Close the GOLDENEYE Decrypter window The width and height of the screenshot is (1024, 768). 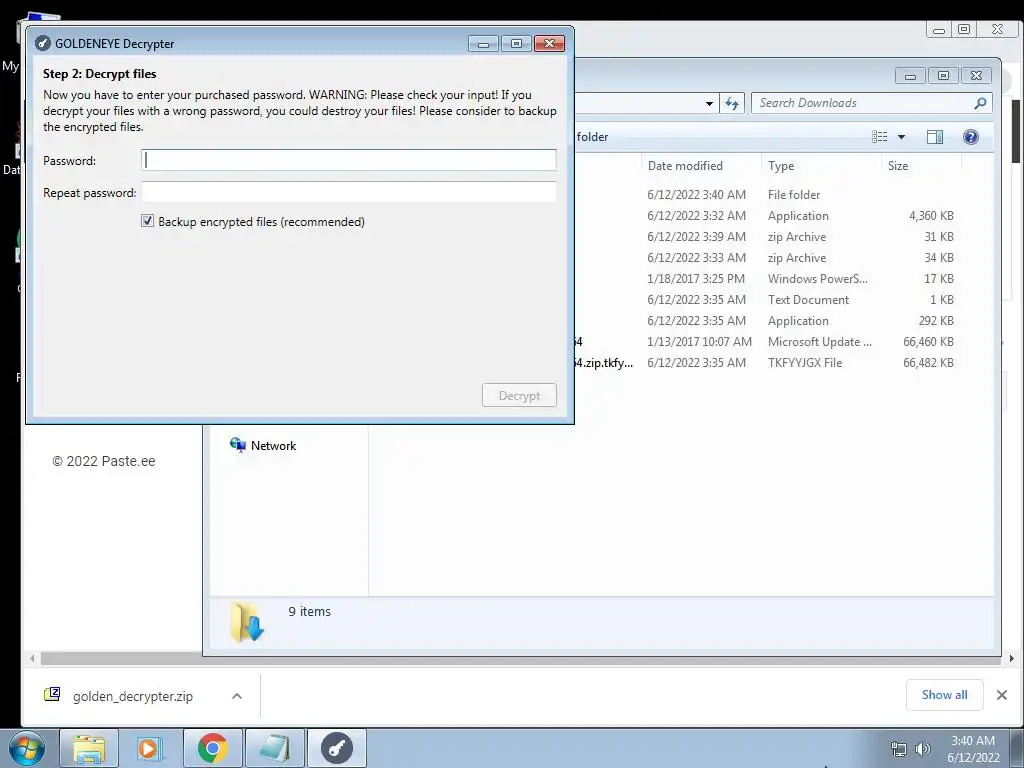point(549,44)
